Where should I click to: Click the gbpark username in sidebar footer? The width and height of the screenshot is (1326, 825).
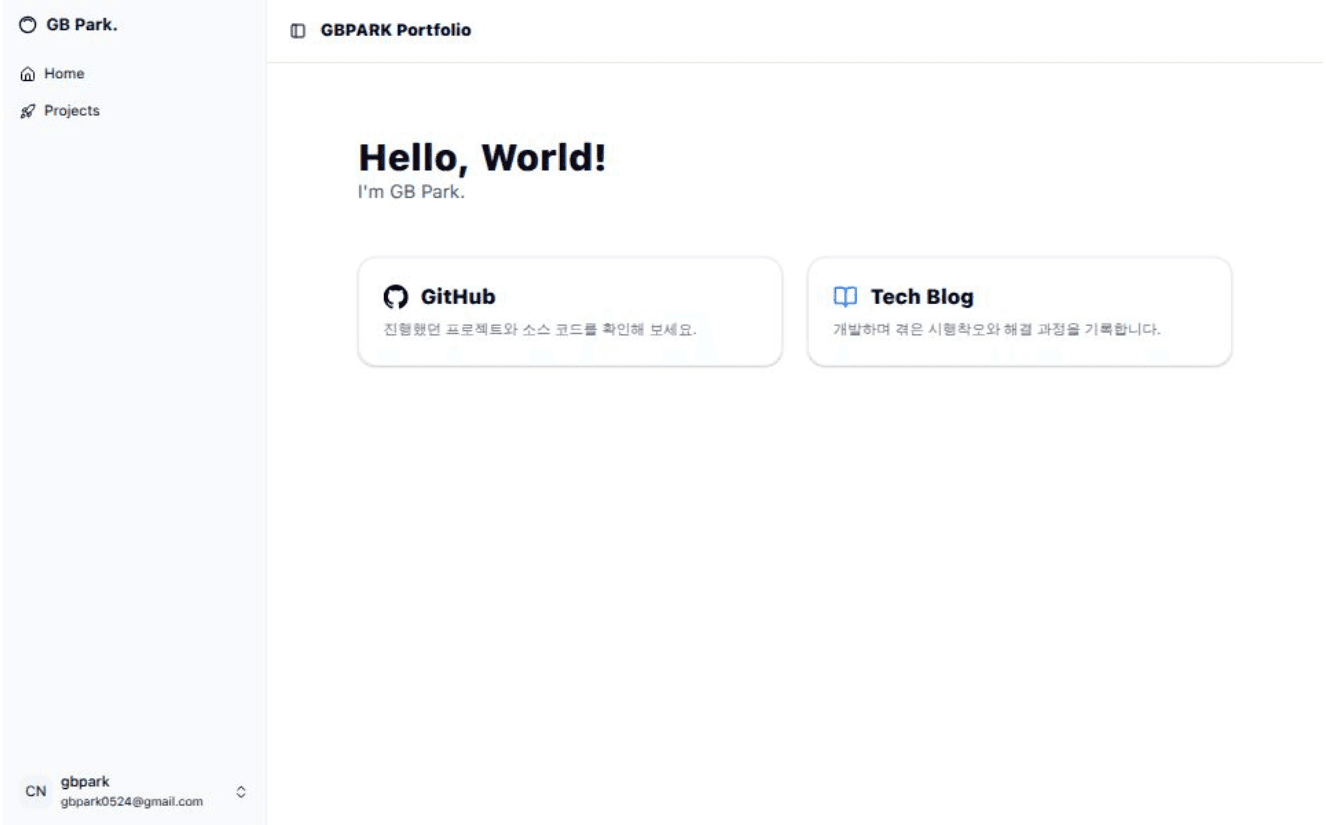tap(85, 782)
